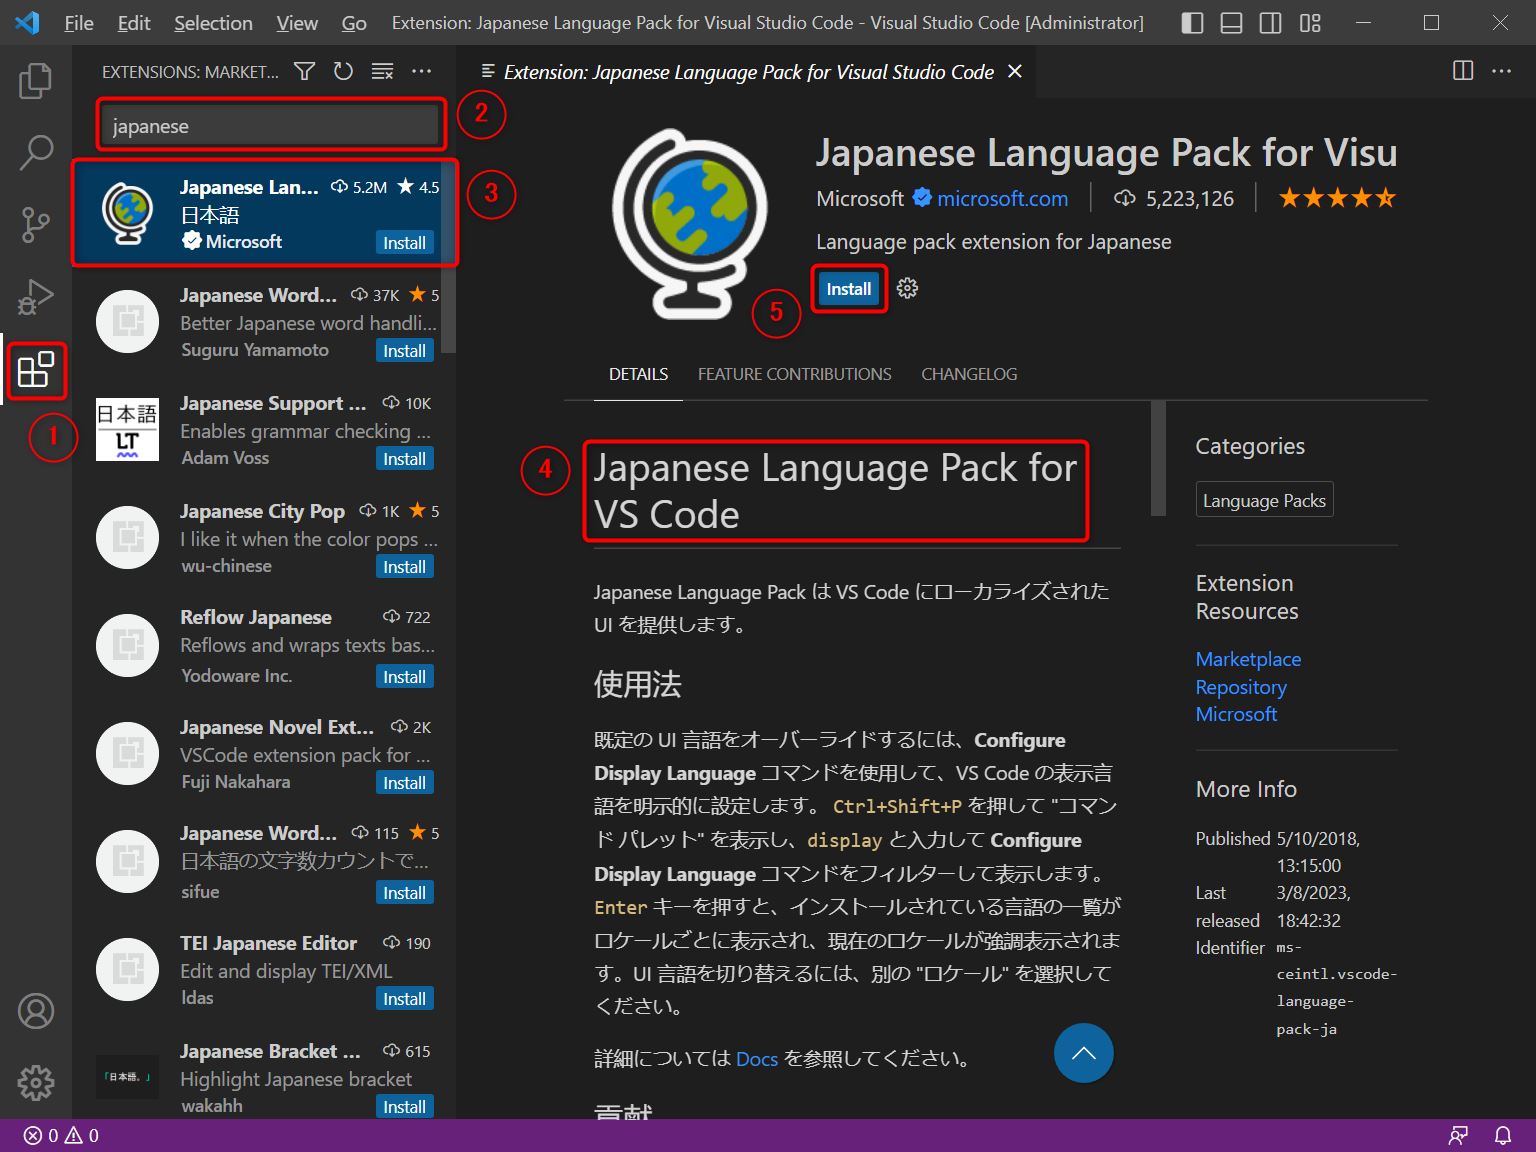The height and width of the screenshot is (1152, 1536).
Task: Install the Japanese Bracket extension by wakahh
Action: [404, 1107]
